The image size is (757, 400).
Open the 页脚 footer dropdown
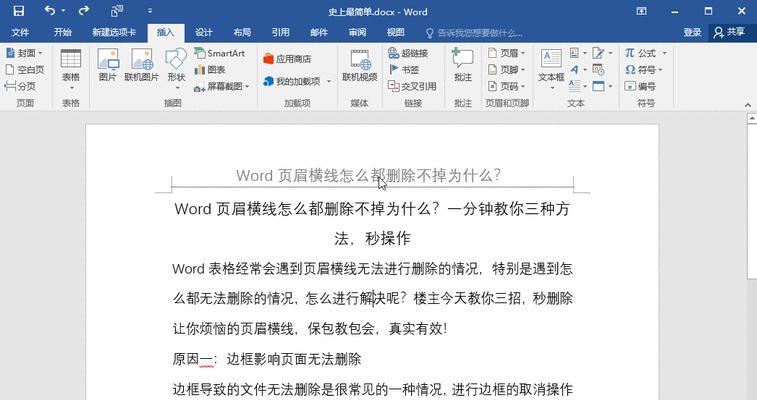[x=506, y=69]
